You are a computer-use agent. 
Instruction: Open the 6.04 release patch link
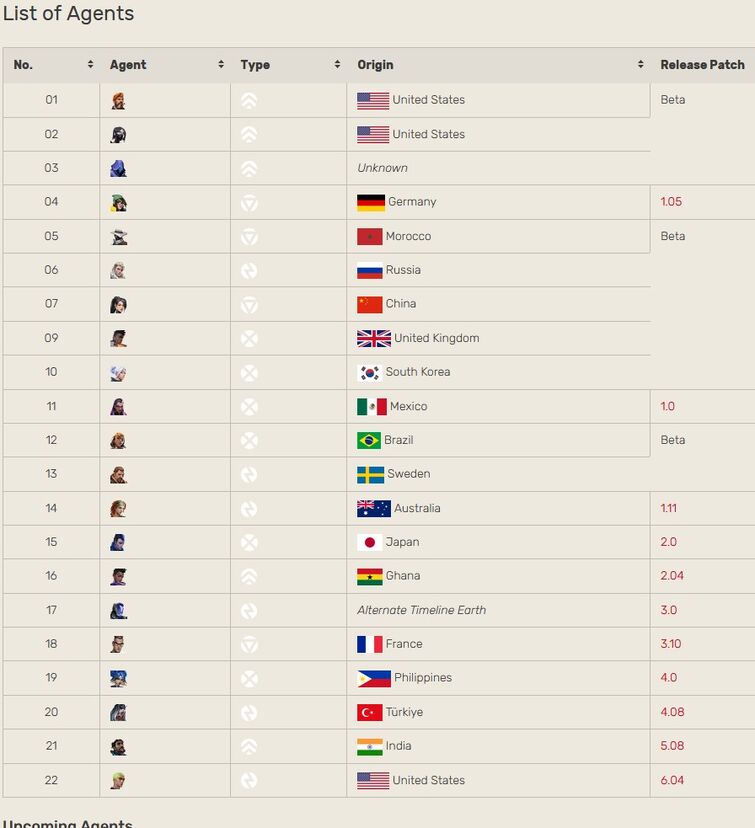coord(672,780)
